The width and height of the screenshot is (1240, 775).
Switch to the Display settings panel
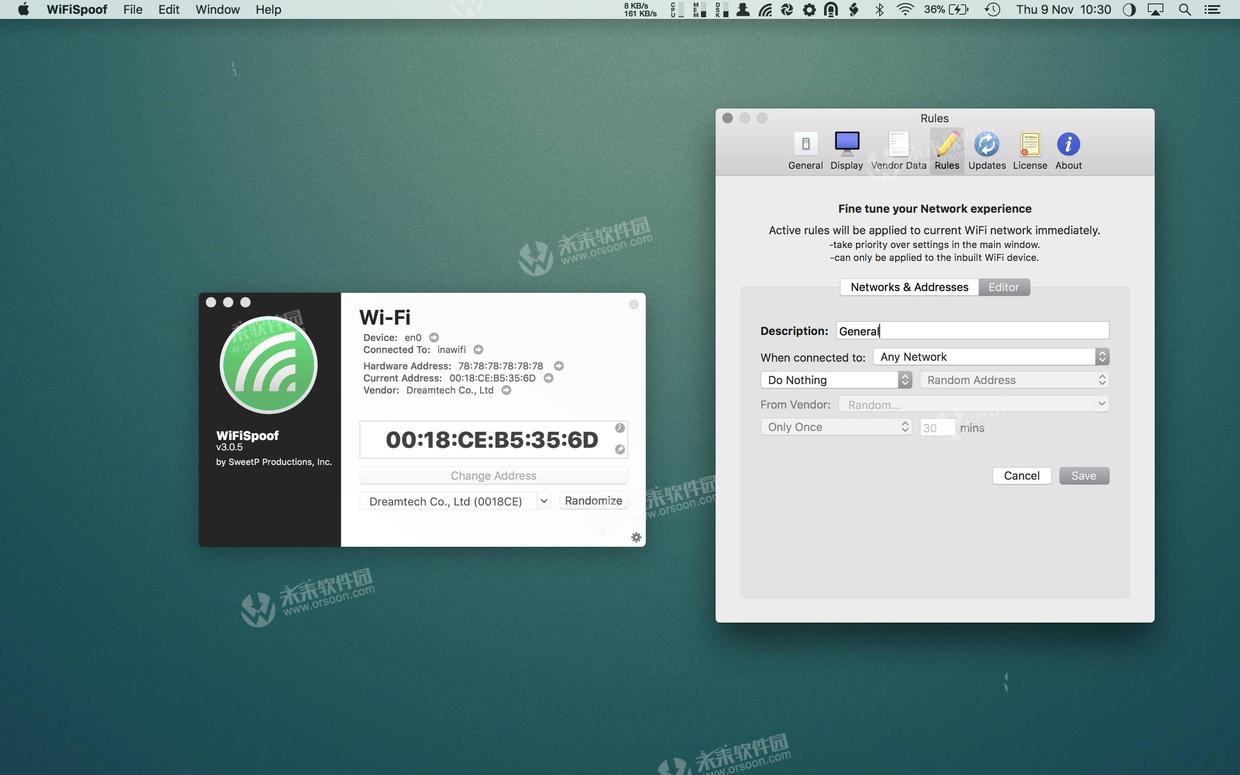coord(846,148)
